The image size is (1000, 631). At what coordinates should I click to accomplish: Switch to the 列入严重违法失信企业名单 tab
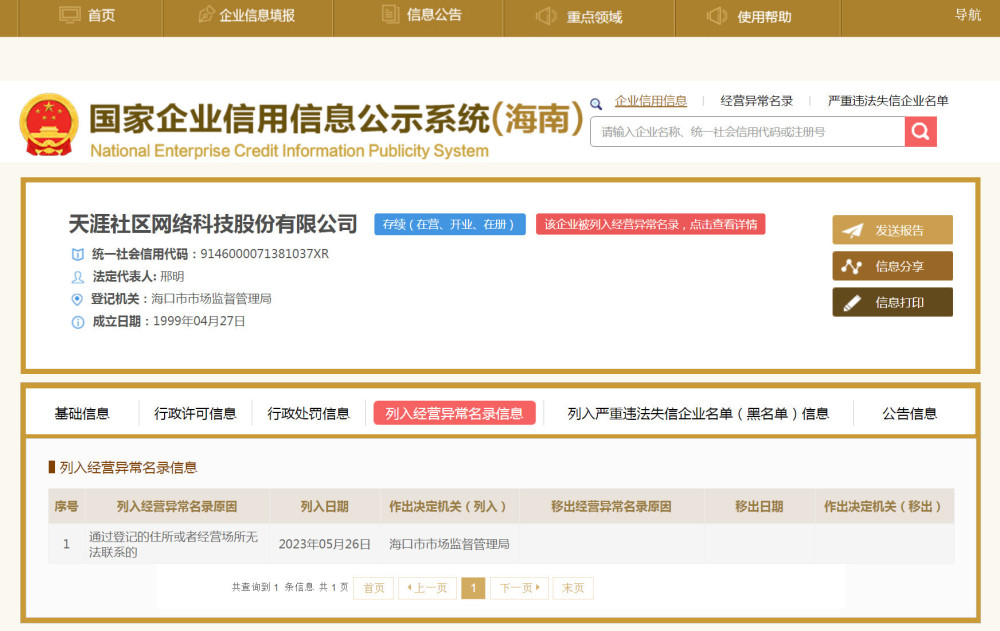(698, 413)
